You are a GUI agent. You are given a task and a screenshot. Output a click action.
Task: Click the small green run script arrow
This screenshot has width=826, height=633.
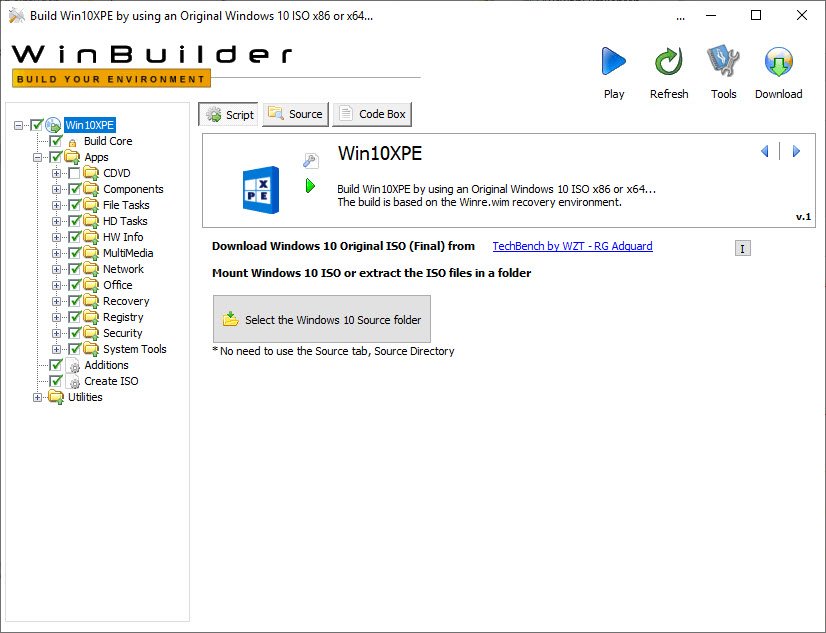(x=310, y=185)
